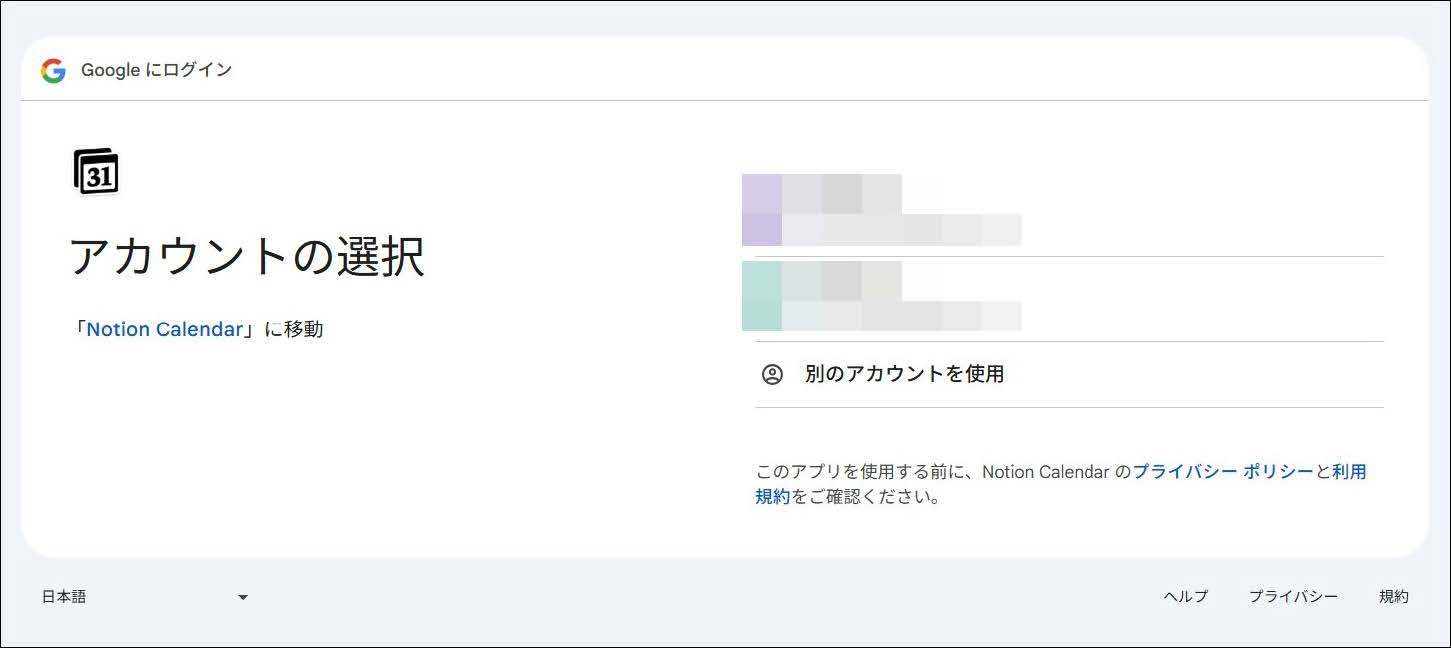Click the Notion Calendar app icon
Screen dimensions: 1451x648
click(96, 172)
